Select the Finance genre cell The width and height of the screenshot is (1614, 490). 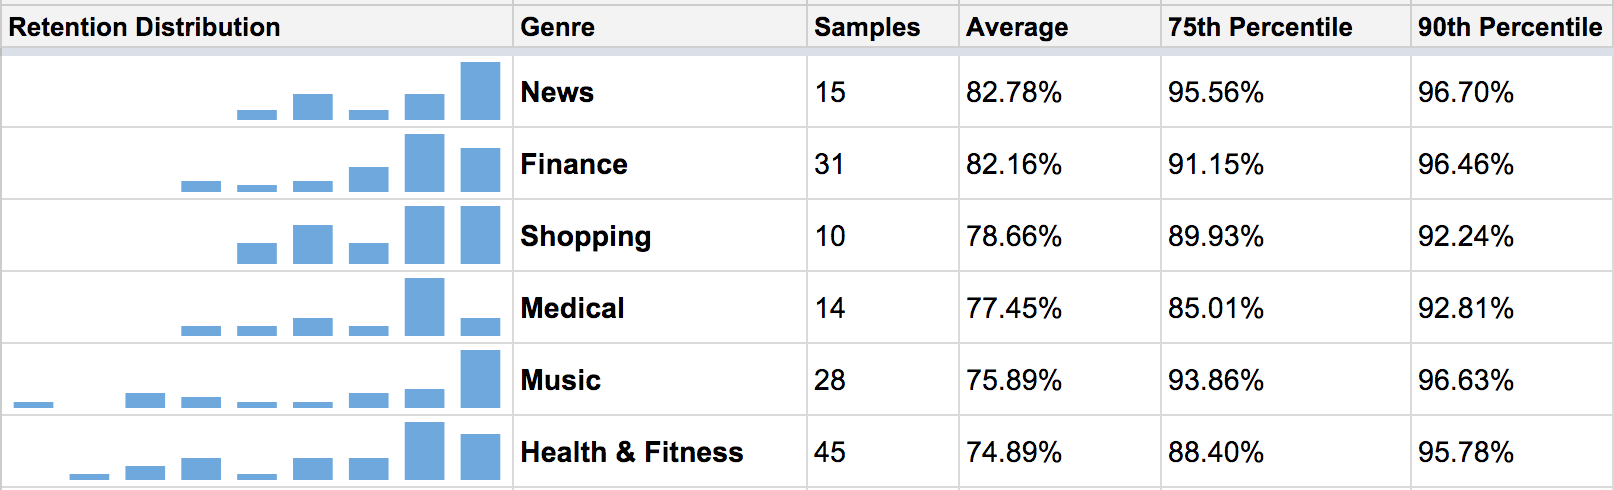[574, 164]
